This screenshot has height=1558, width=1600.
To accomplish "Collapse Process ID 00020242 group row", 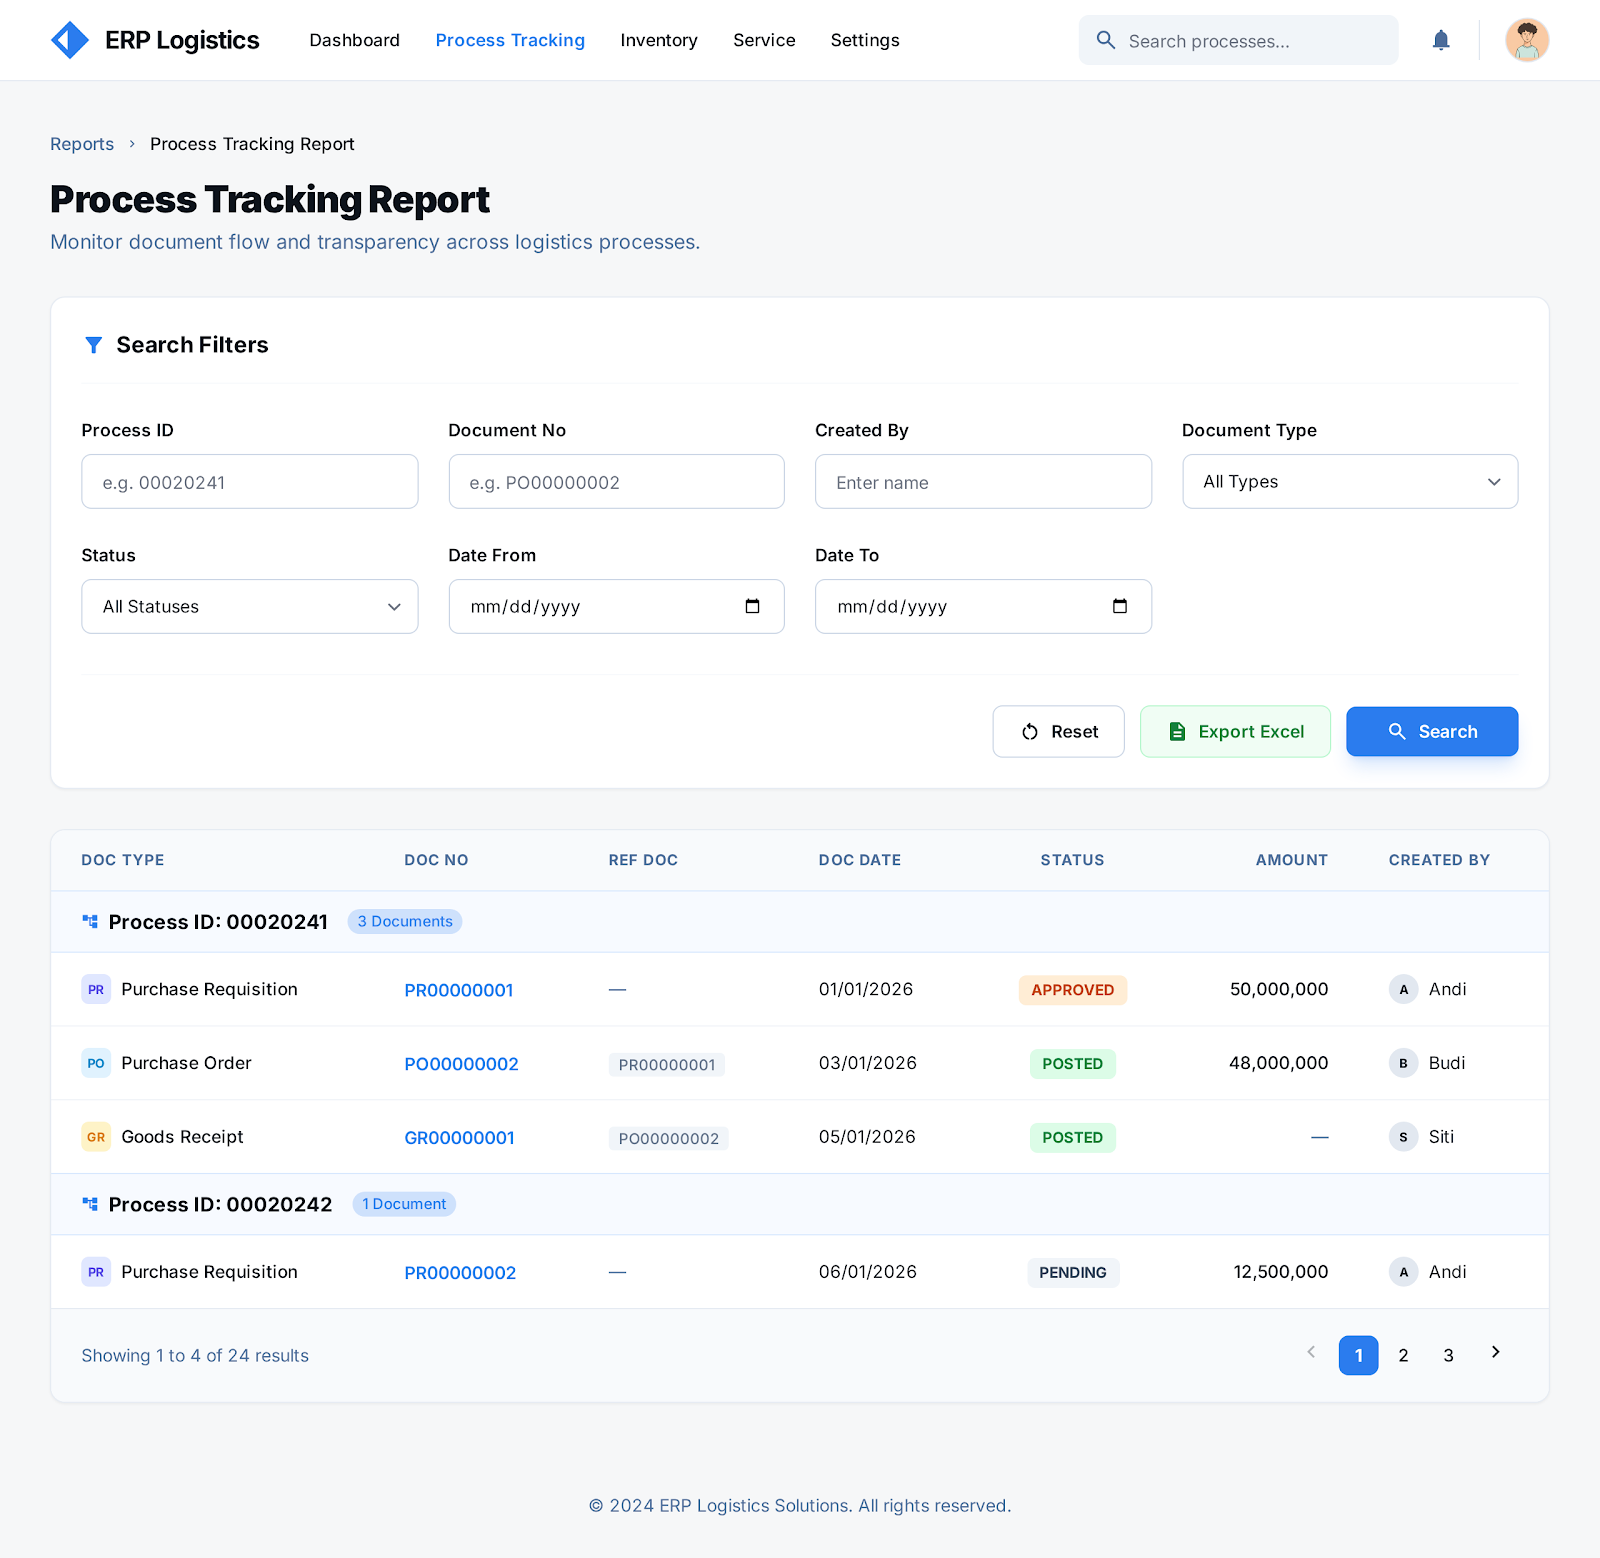I will [x=220, y=1204].
